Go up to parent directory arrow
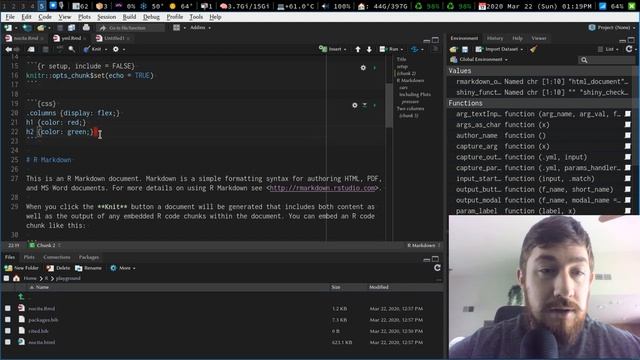 point(21,297)
